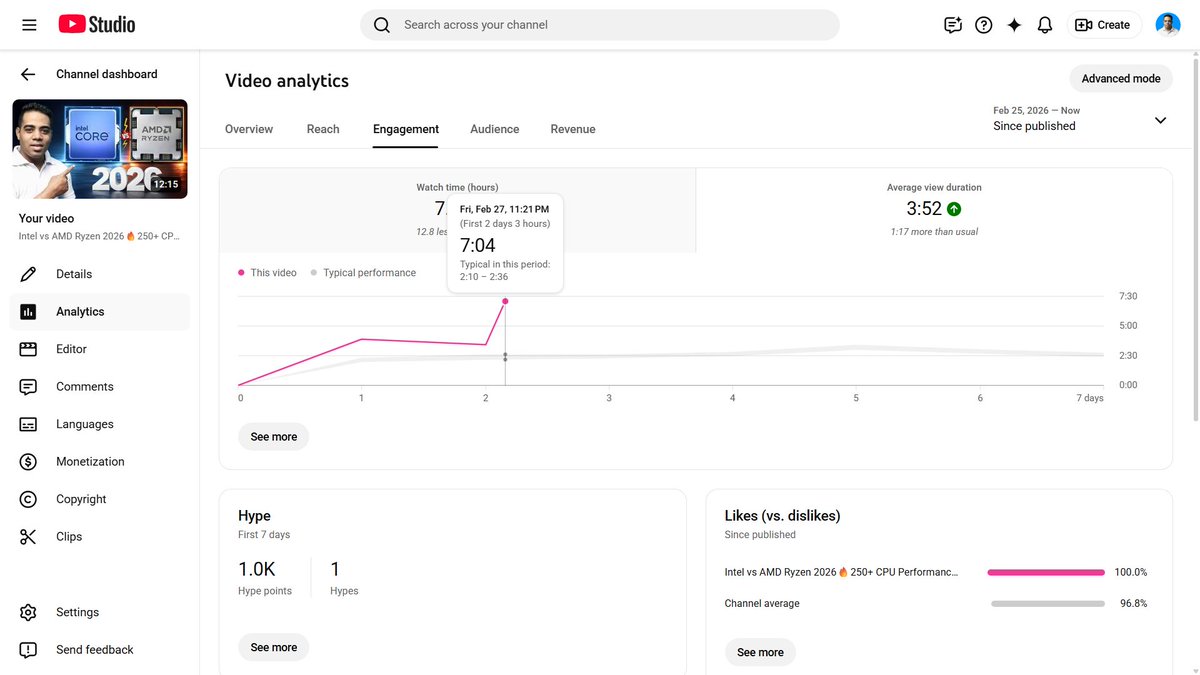Viewport: 1200px width, 675px height.
Task: Click the 7:04 value in the tooltip
Action: pos(478,245)
